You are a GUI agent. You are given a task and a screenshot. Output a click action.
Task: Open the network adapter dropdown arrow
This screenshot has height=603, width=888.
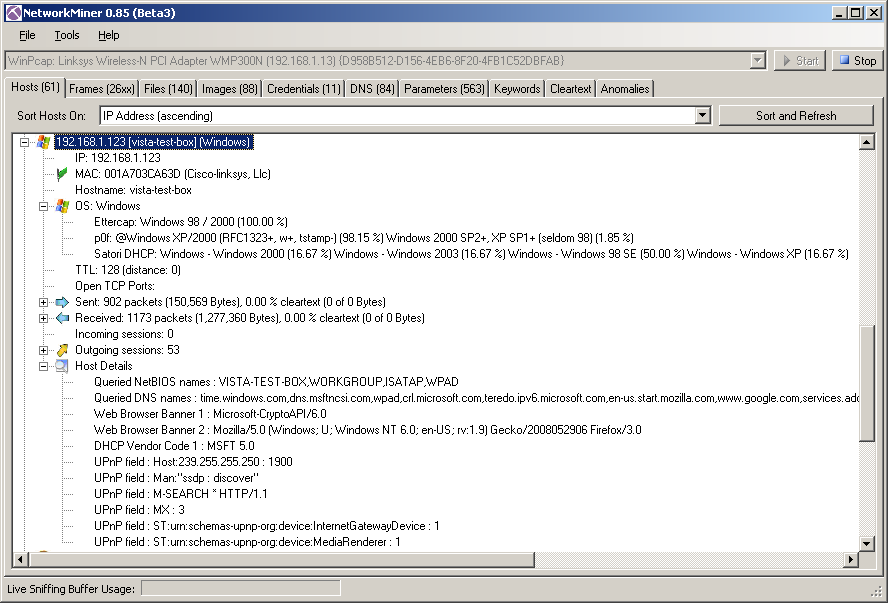[x=757, y=61]
